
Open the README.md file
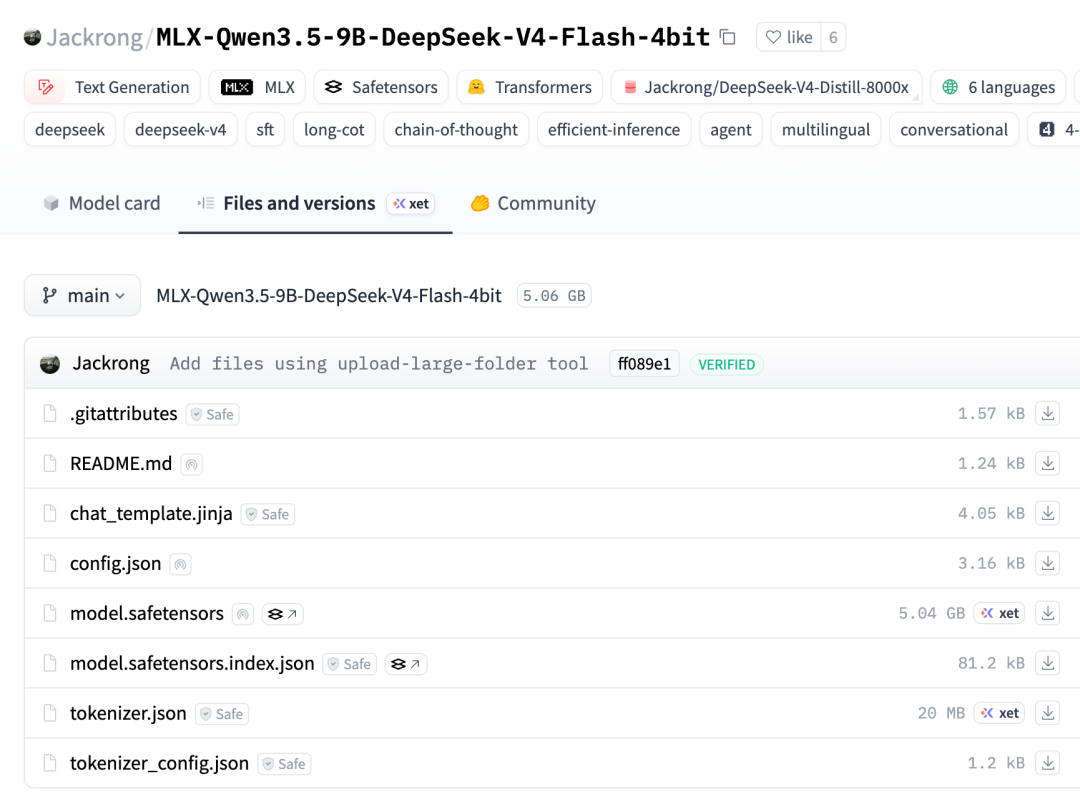(121, 464)
